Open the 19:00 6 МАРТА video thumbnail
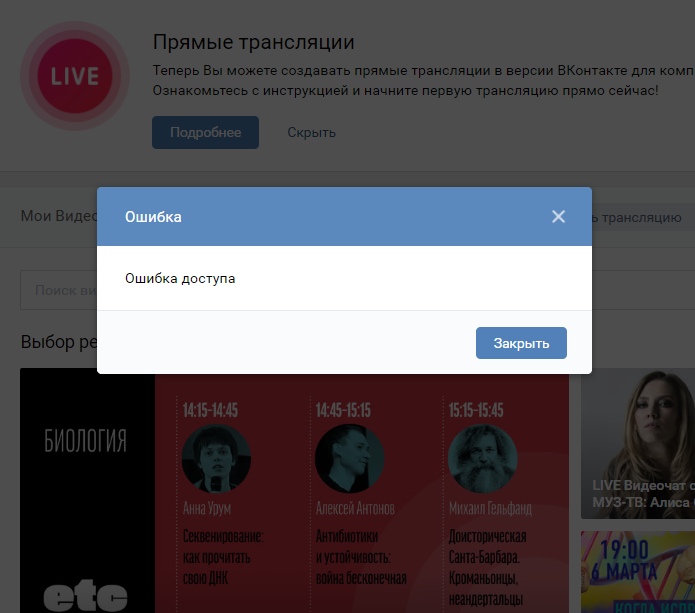The image size is (695, 613). 638,572
